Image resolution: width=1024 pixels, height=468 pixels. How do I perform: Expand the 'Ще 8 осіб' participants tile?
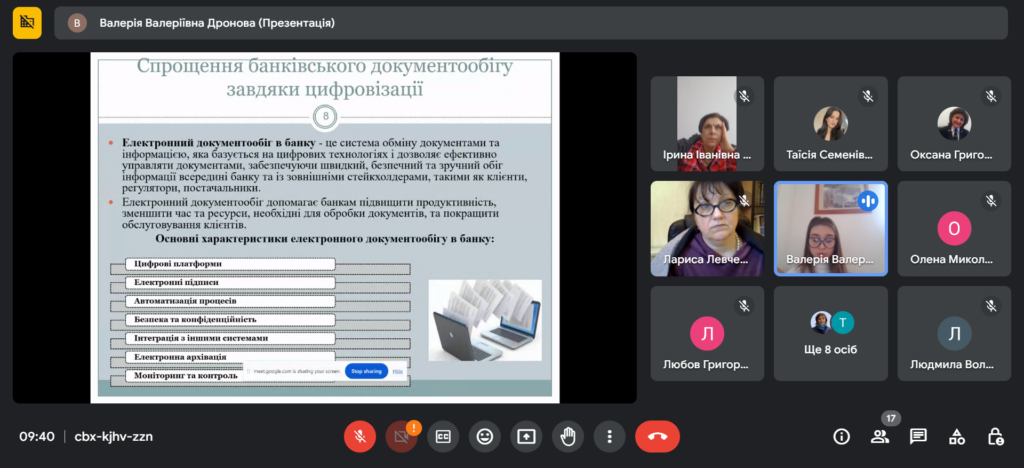[830, 333]
